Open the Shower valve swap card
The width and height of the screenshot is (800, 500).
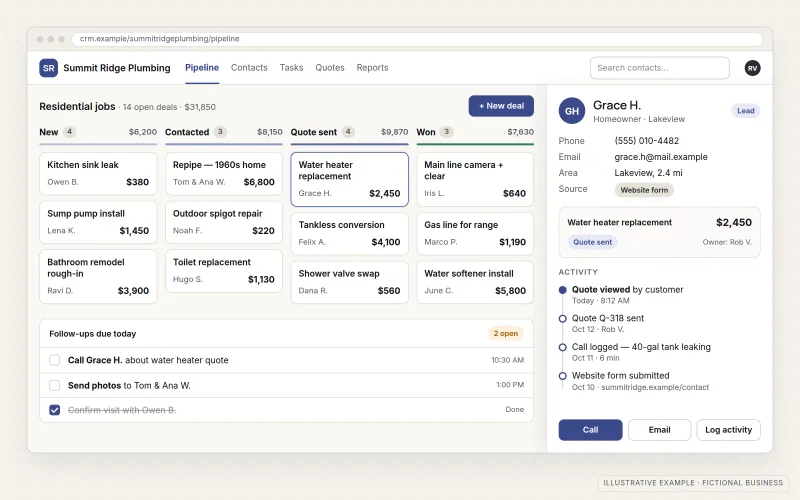[x=349, y=282]
